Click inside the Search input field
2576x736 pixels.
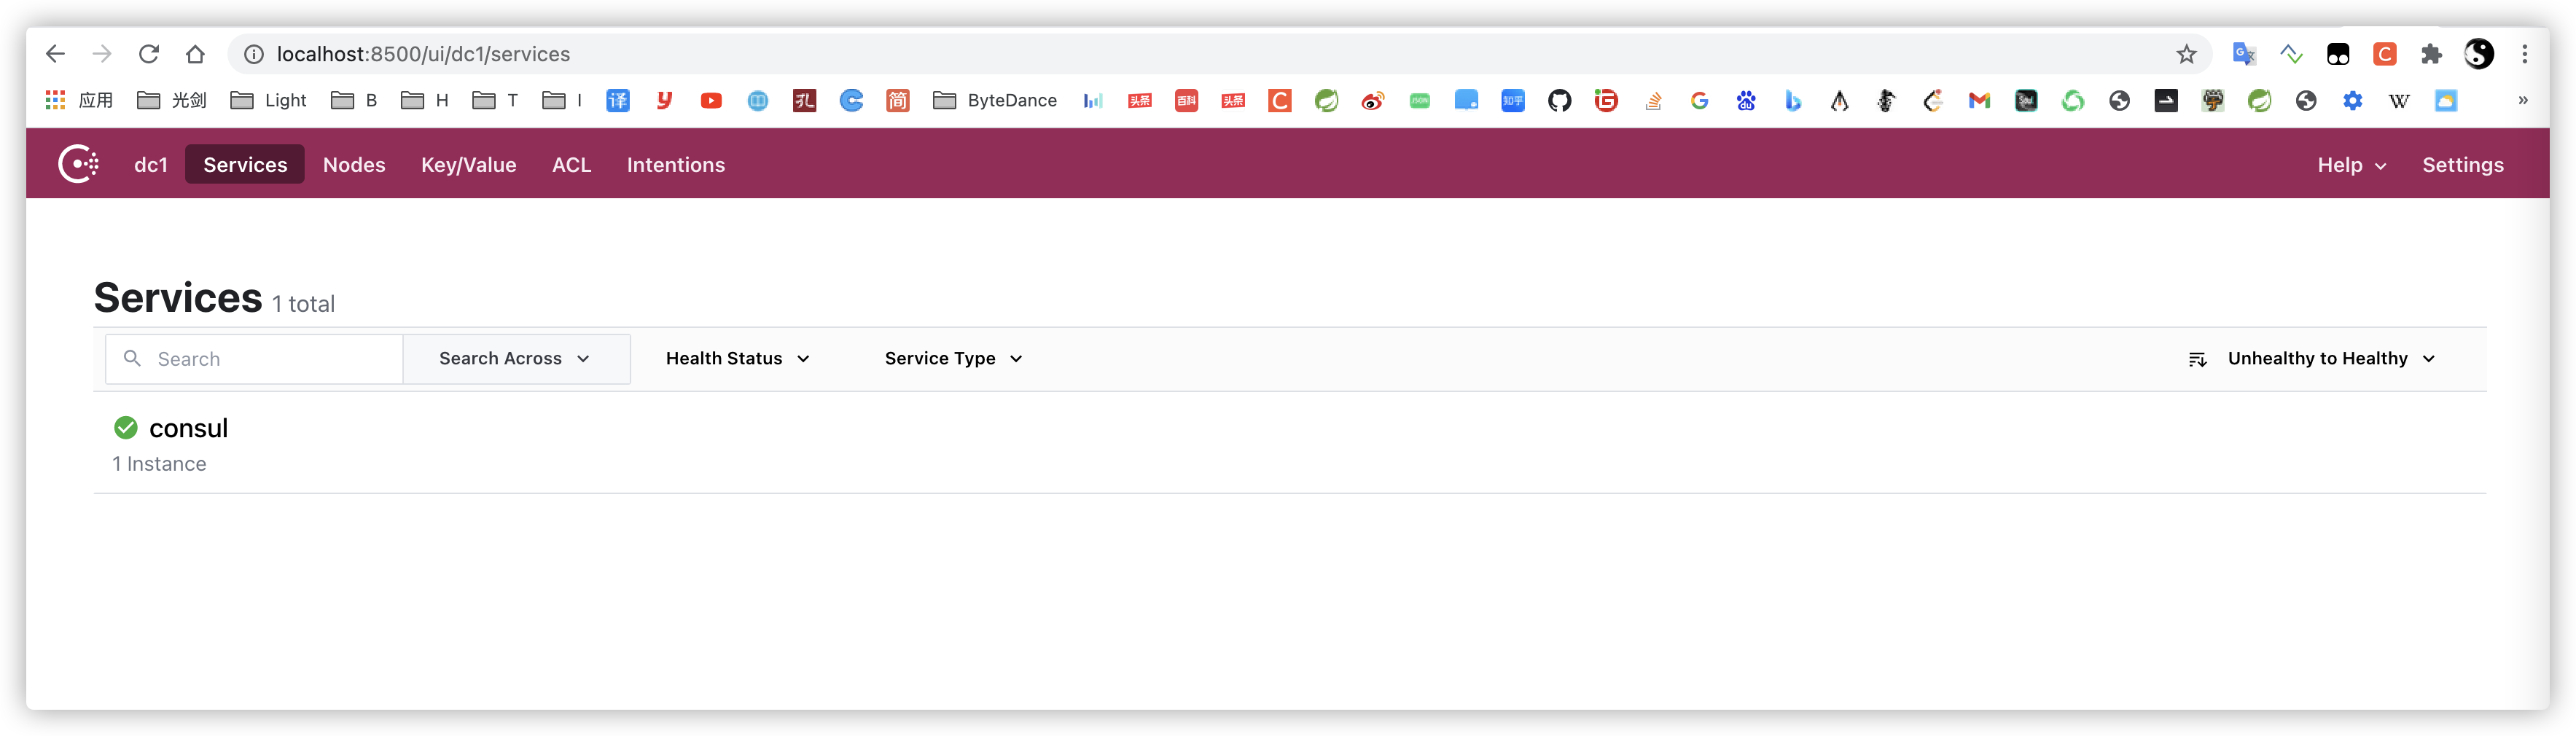(254, 359)
